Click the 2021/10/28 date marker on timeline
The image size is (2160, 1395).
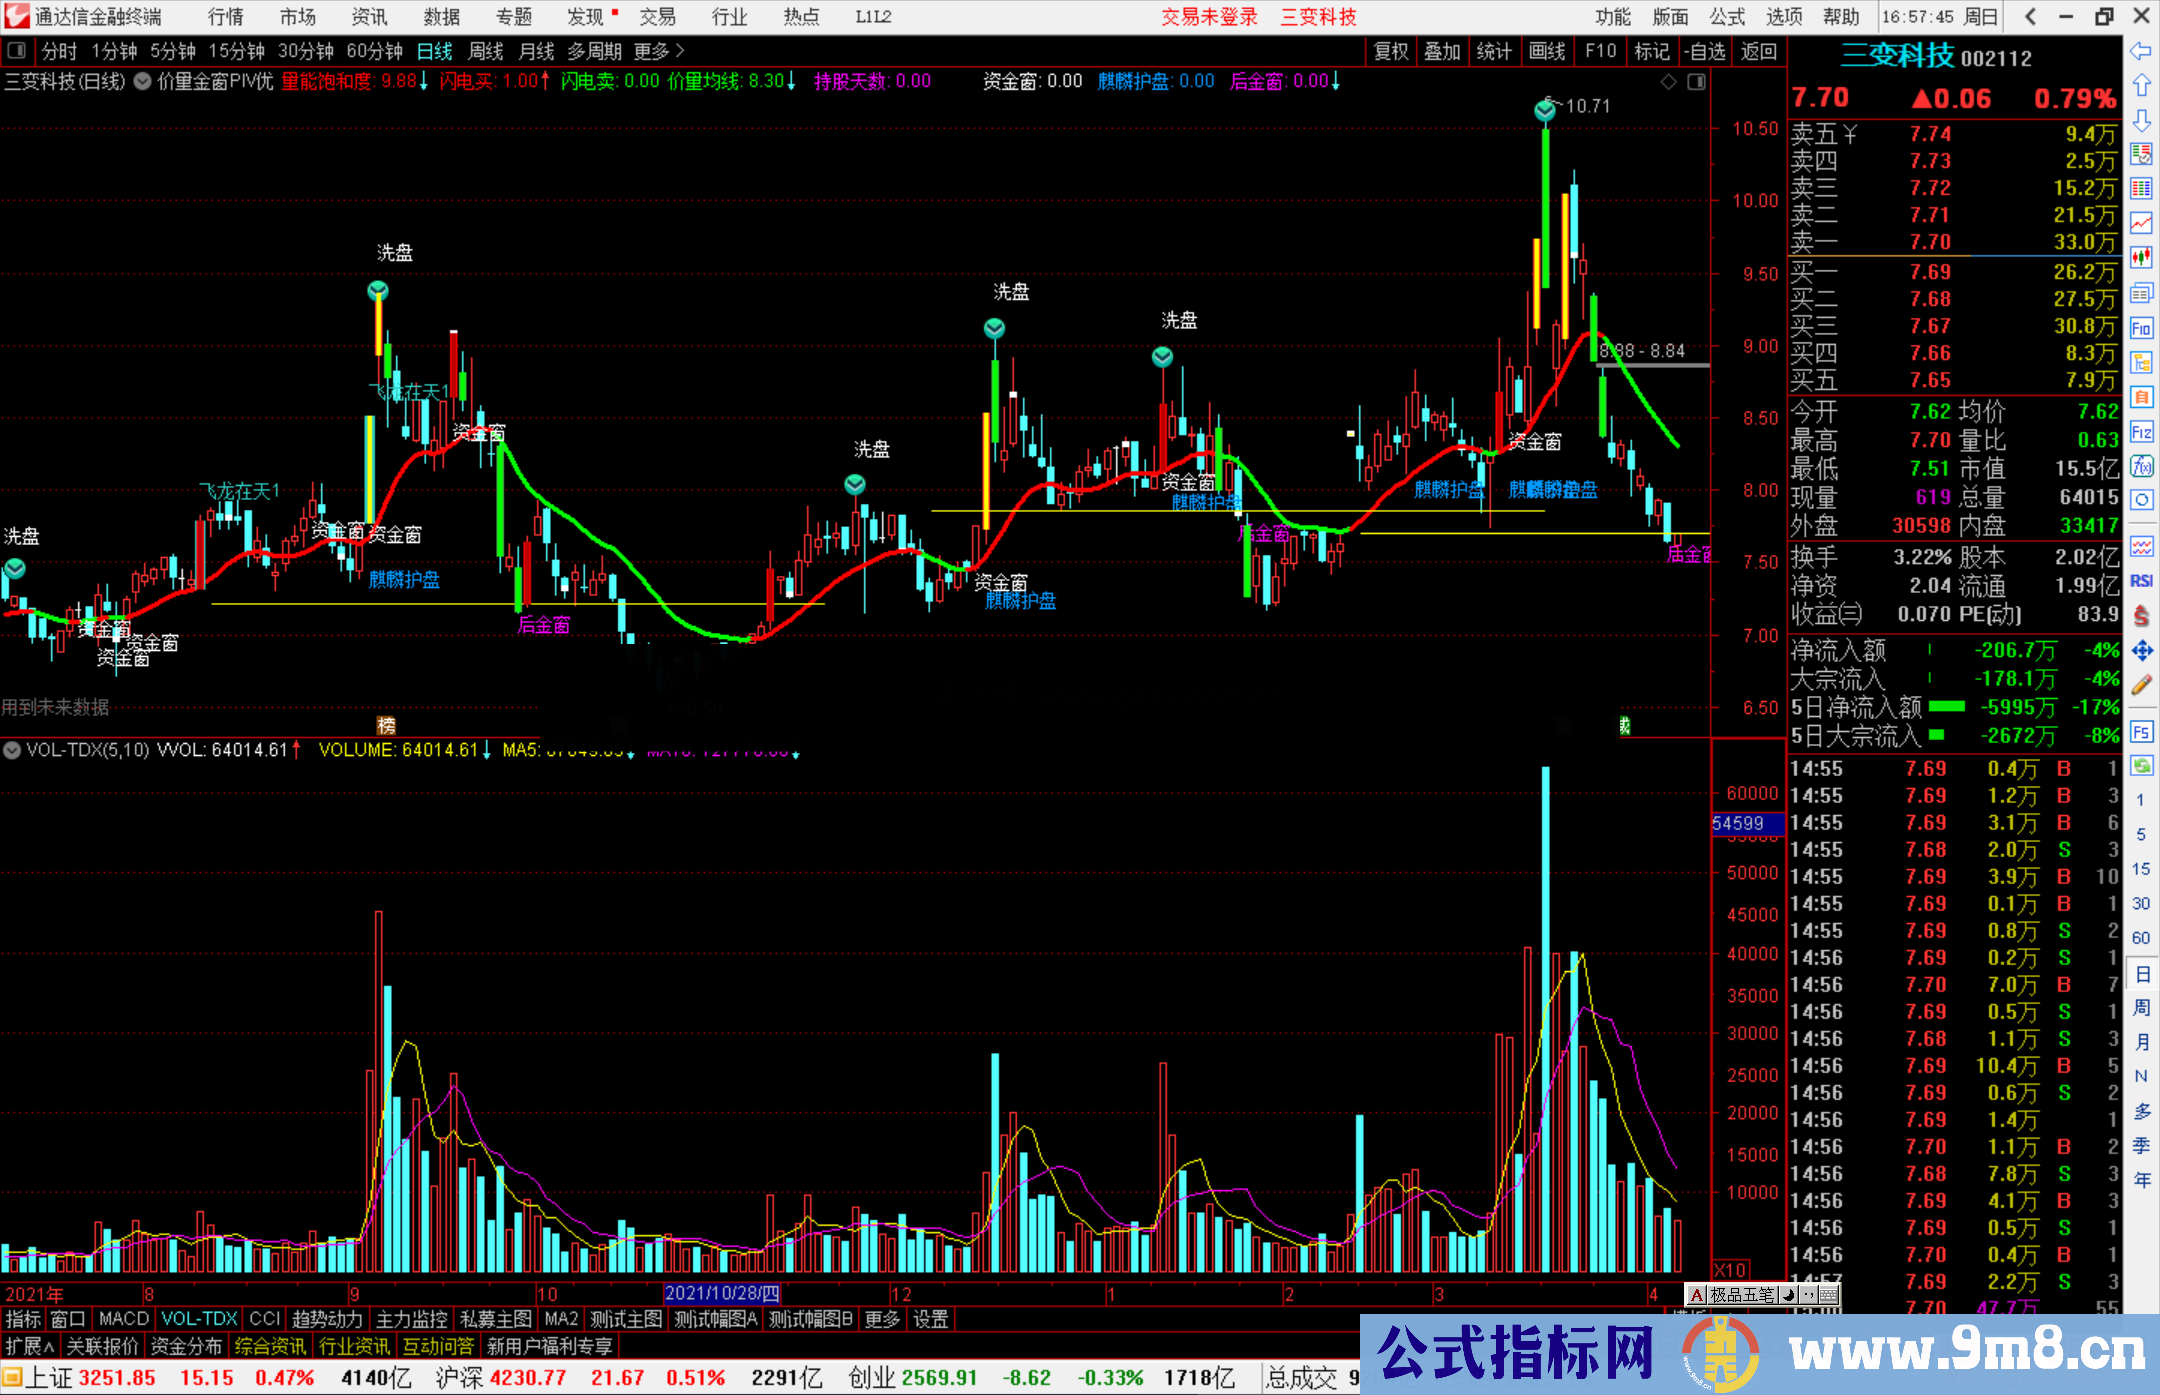721,1293
